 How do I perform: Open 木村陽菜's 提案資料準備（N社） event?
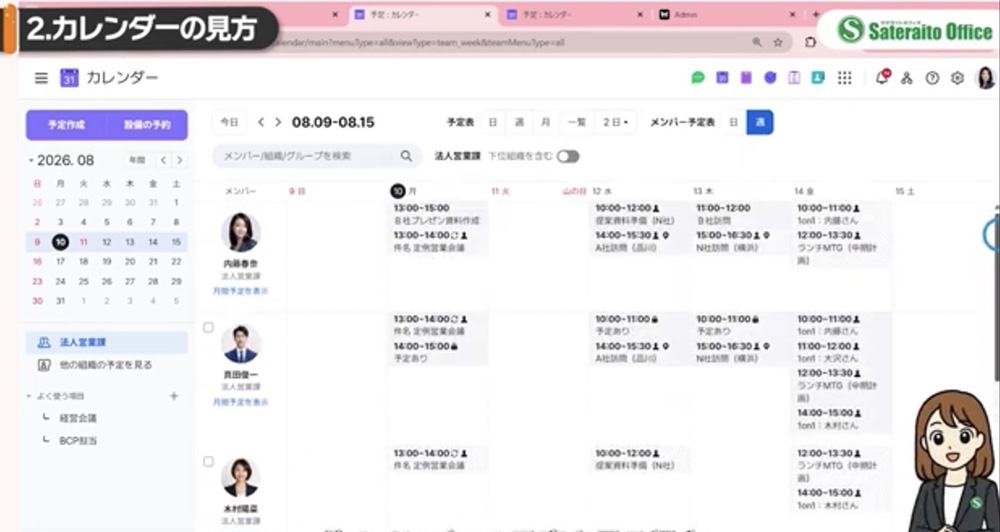(640, 460)
